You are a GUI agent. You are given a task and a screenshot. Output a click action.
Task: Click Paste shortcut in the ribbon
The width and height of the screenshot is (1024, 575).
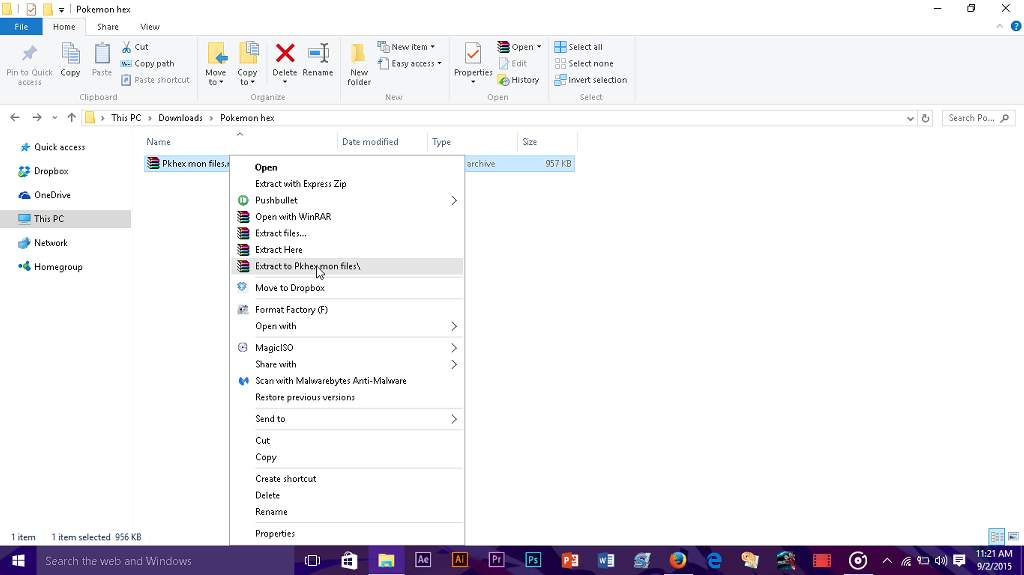coord(155,80)
